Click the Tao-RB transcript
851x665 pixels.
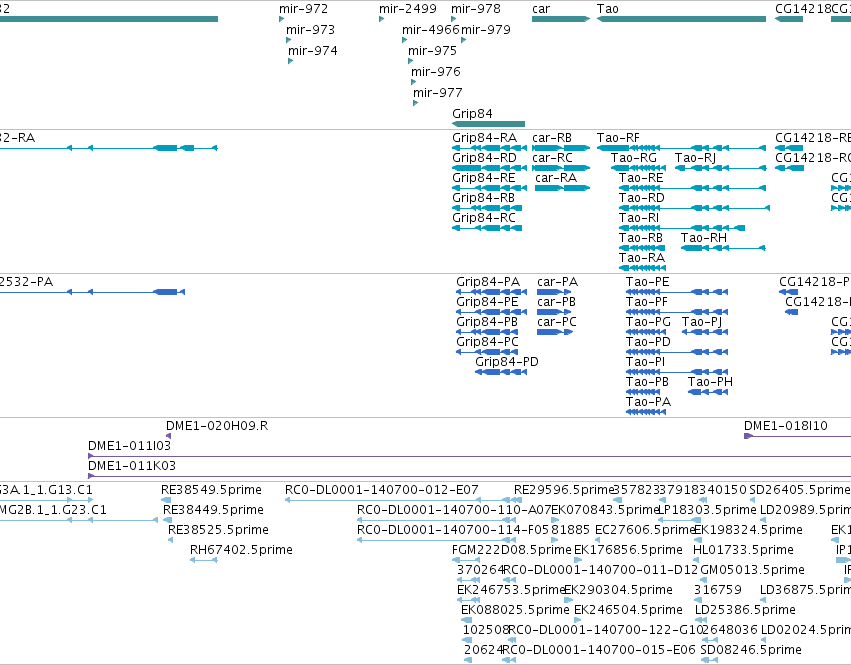[x=643, y=248]
